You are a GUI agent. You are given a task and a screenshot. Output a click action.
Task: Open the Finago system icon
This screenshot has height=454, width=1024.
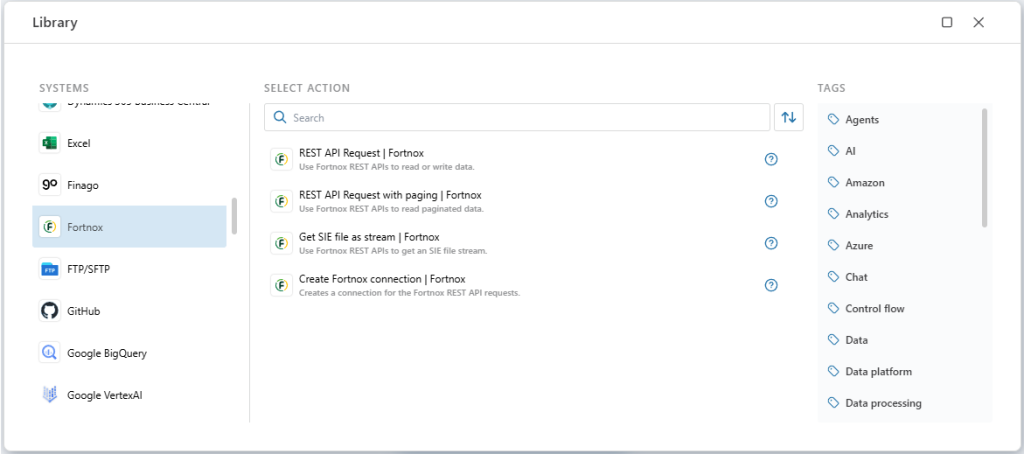point(49,185)
